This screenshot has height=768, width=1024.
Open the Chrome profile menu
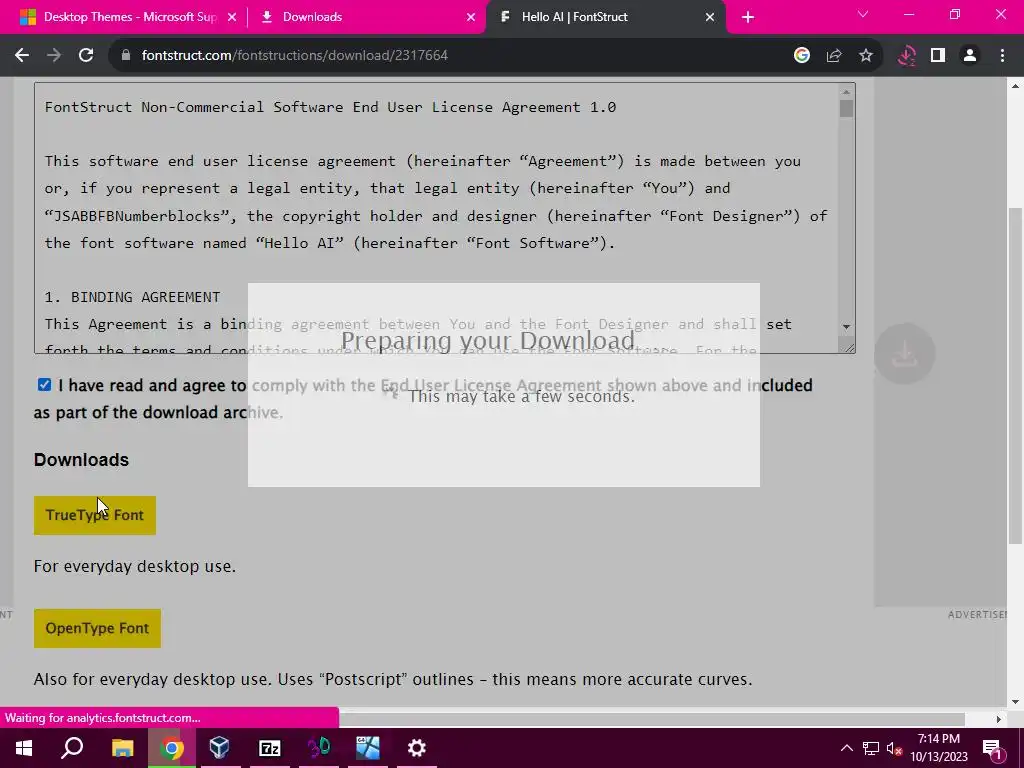(970, 56)
